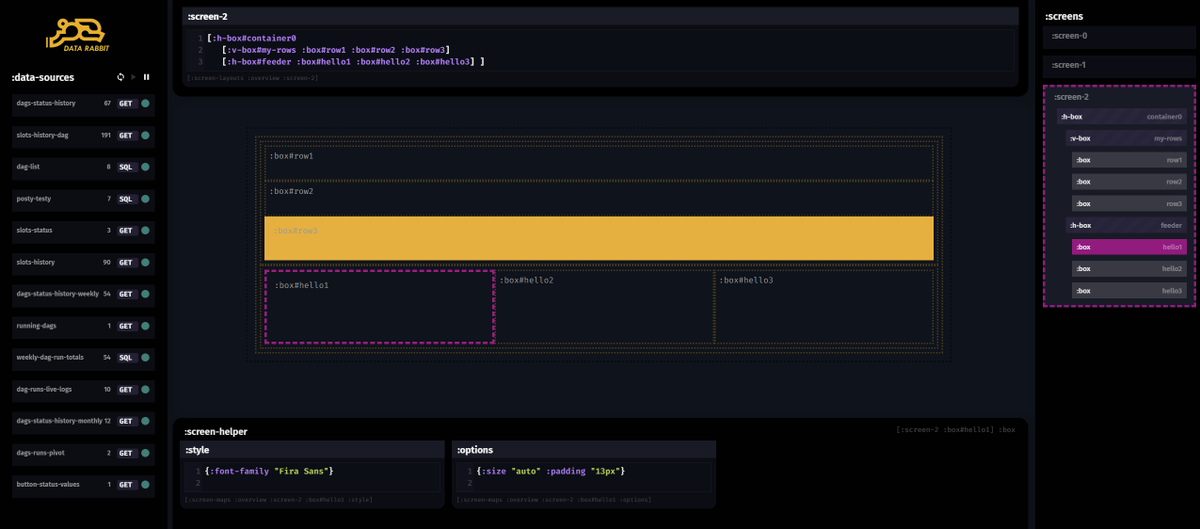Click the Data Rabbit logo
Screen dimensions: 1200x529
(x=80, y=34)
